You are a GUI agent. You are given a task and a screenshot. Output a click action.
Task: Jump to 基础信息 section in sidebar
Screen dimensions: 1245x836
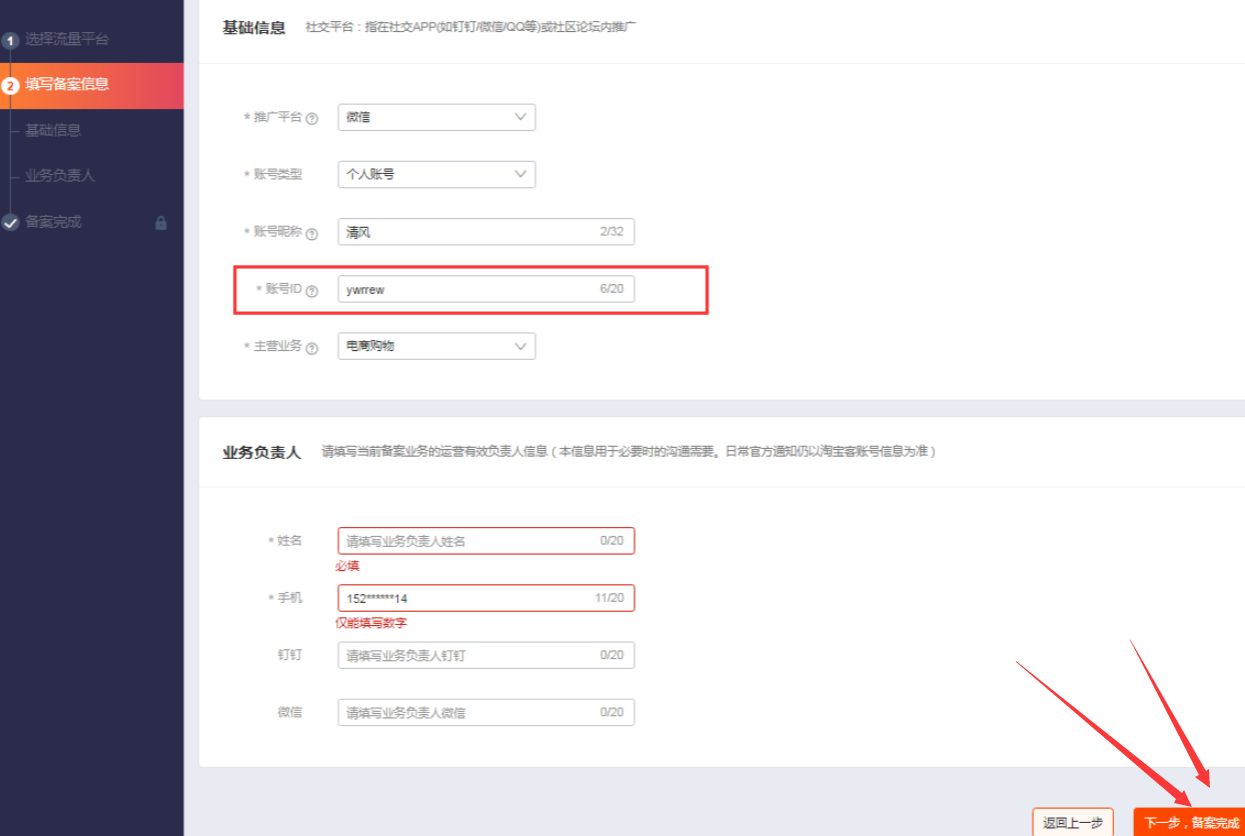point(53,130)
